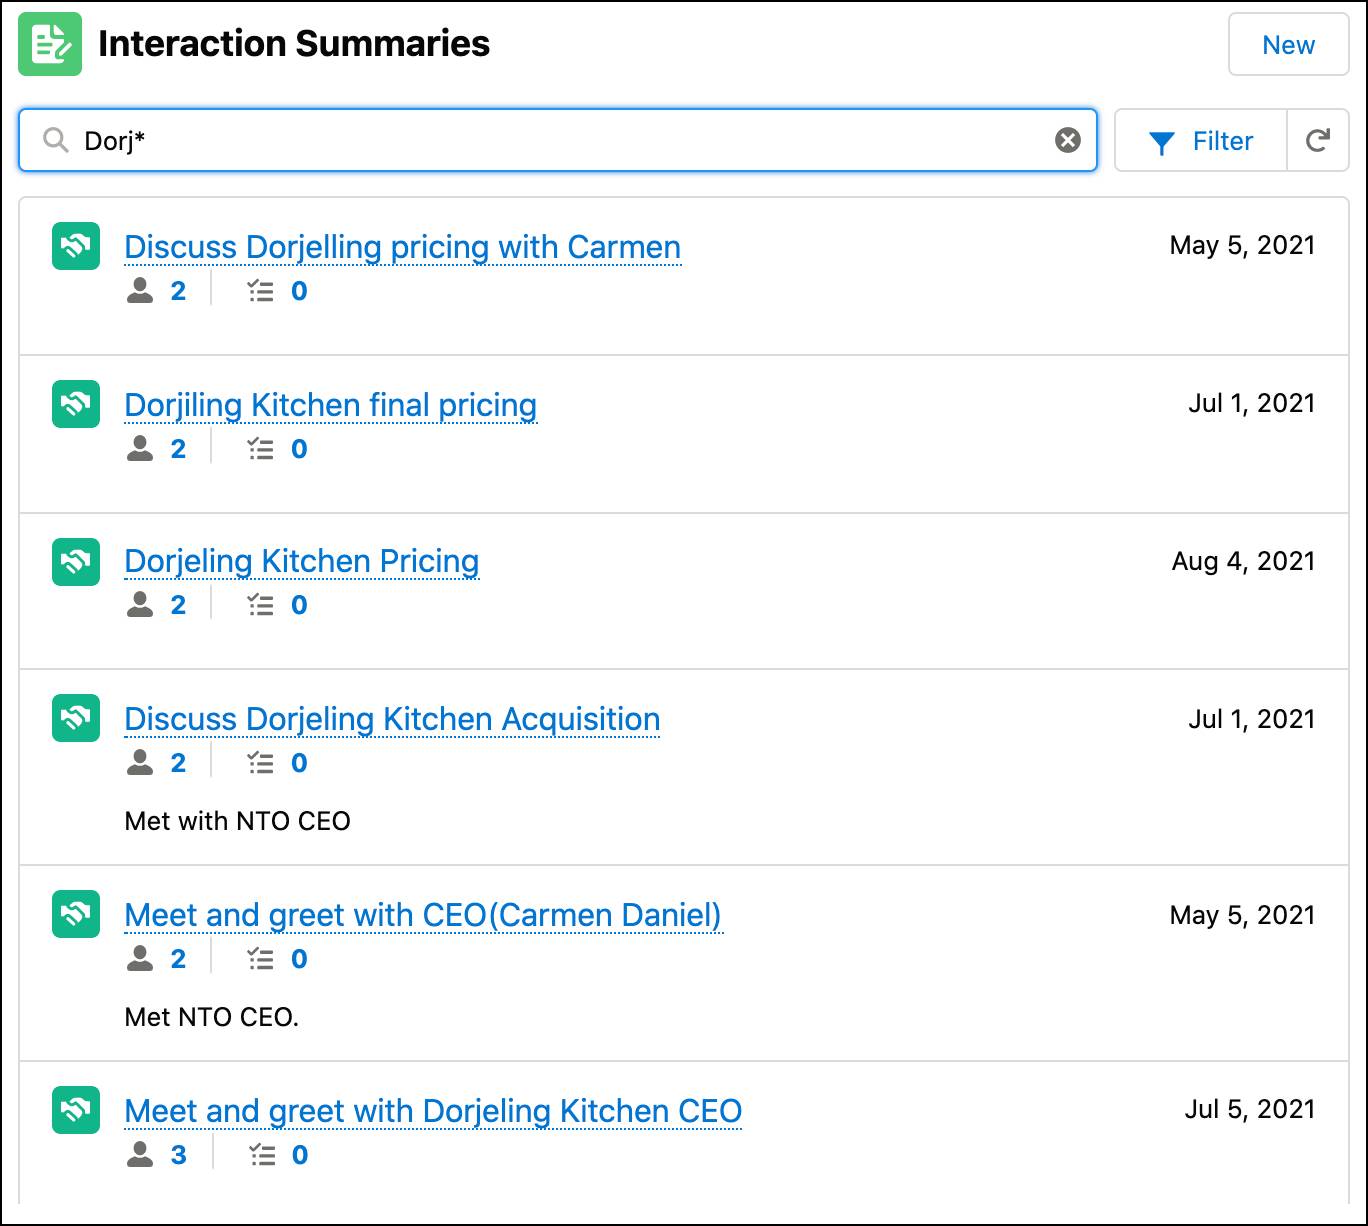Image resolution: width=1368 pixels, height=1226 pixels.
Task: Open Discuss Dorjeling Kitchen Acquisition
Action: pos(392,719)
